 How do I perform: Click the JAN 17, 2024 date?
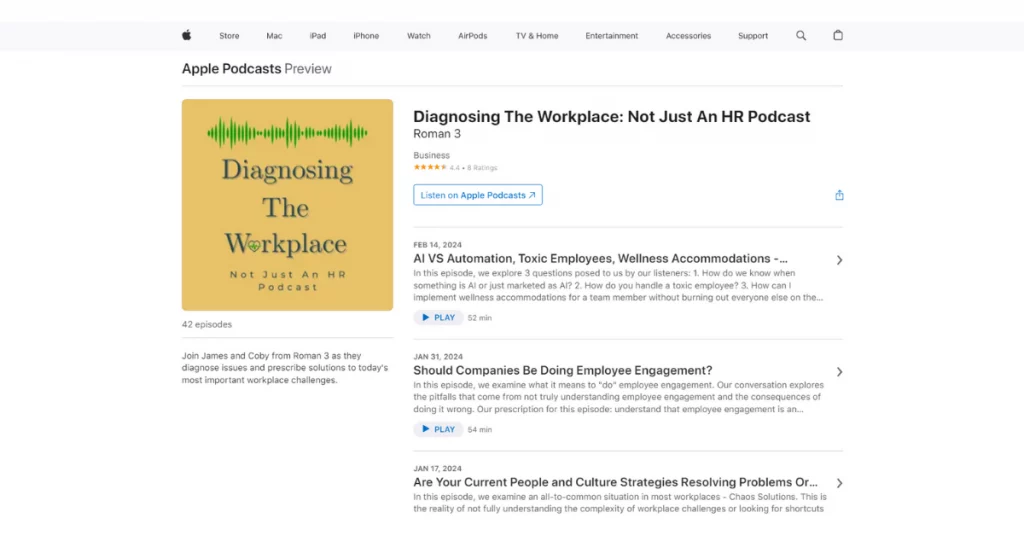pyautogui.click(x=438, y=468)
